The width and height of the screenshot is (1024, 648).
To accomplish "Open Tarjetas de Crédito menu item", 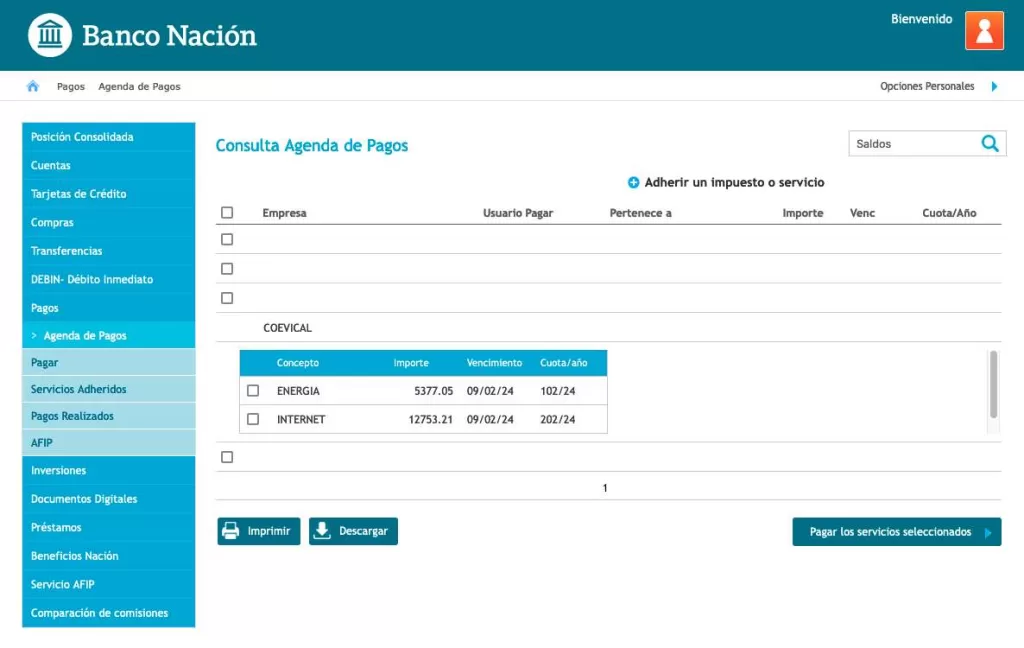I will (x=108, y=194).
